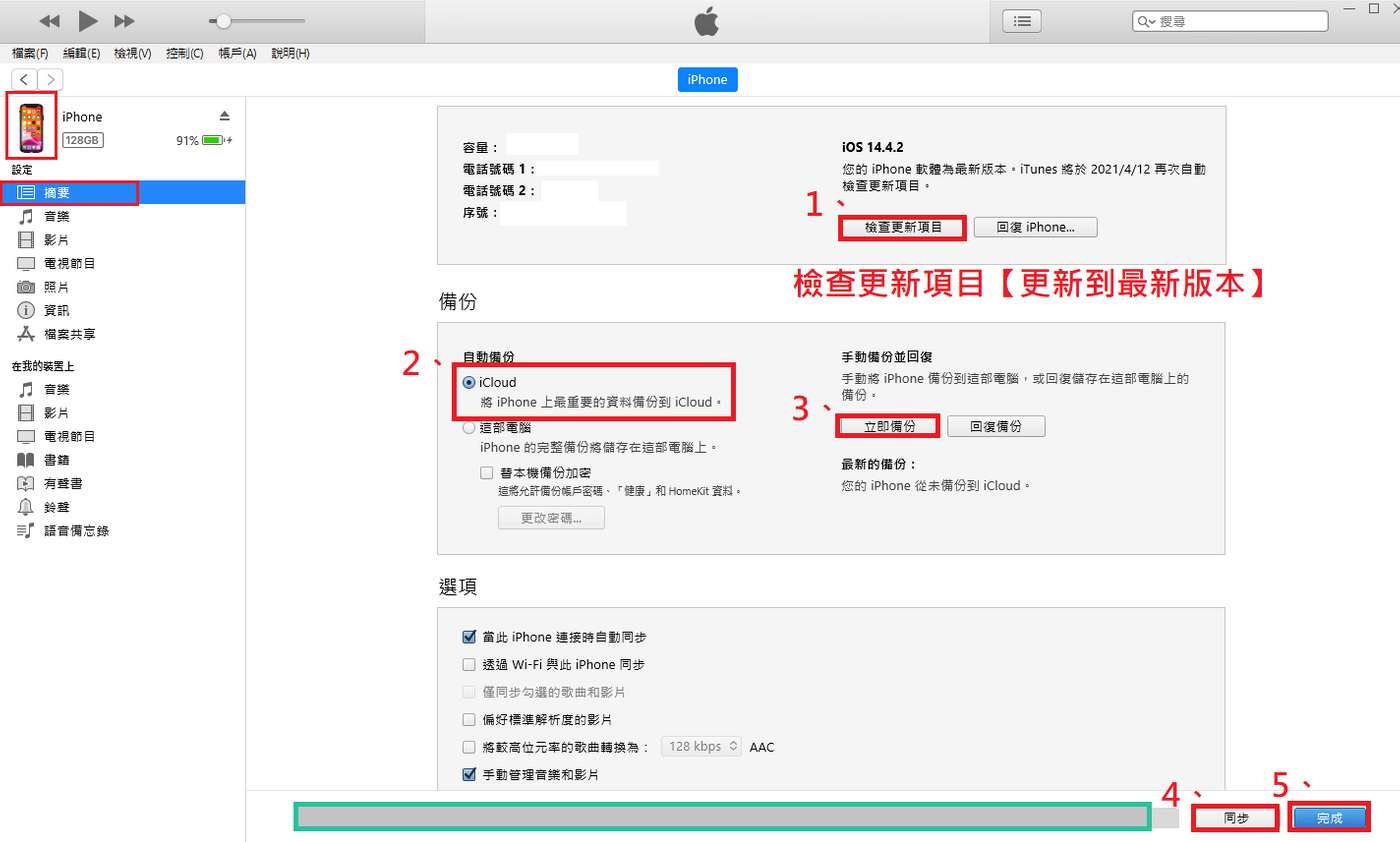1400x842 pixels.
Task: Click 檢查更新項目 button
Action: pos(903,228)
